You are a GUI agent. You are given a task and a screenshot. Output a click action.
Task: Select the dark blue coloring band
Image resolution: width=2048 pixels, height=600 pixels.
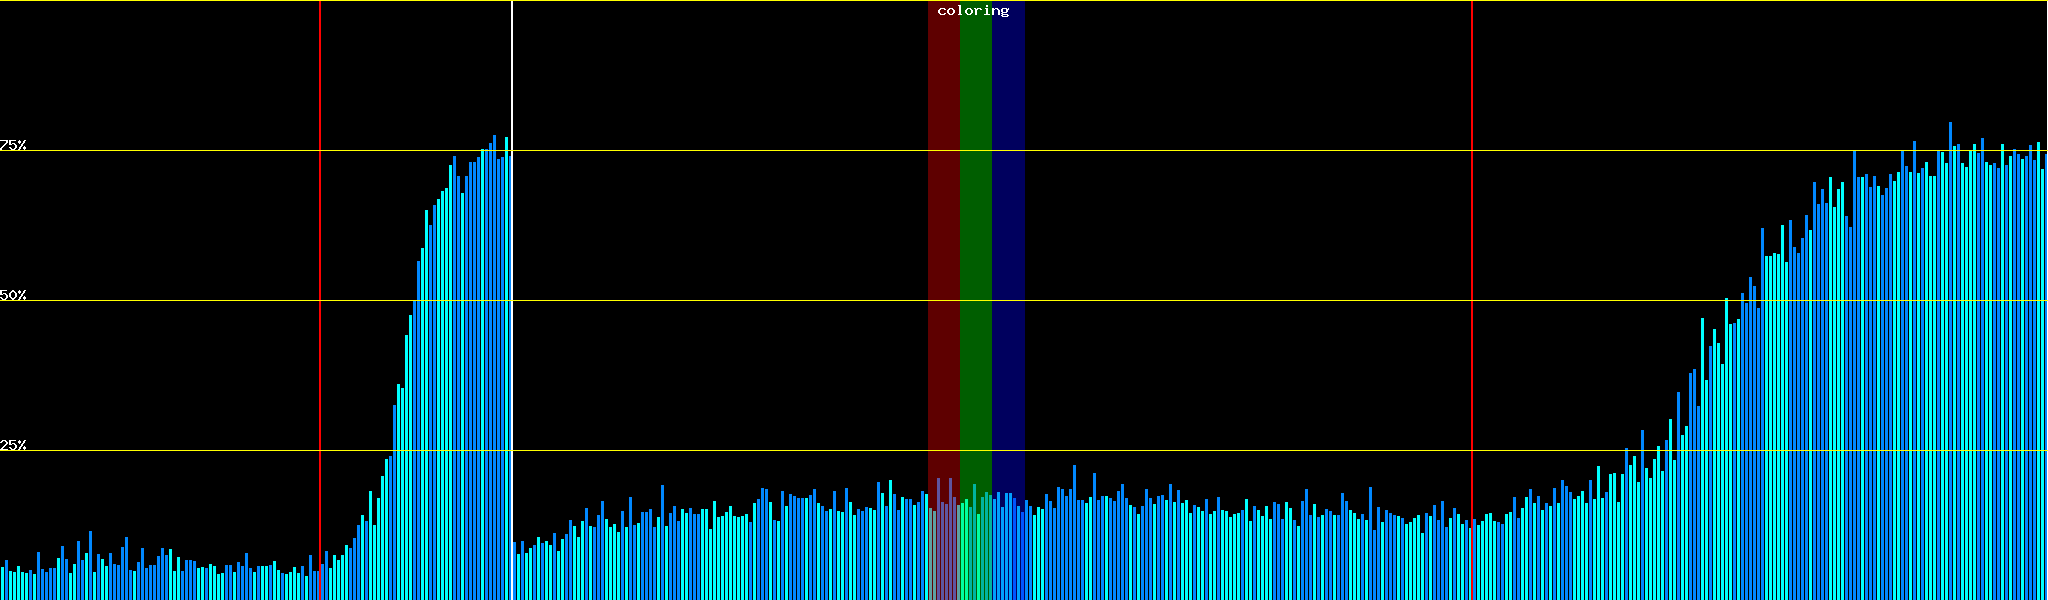(x=1008, y=250)
